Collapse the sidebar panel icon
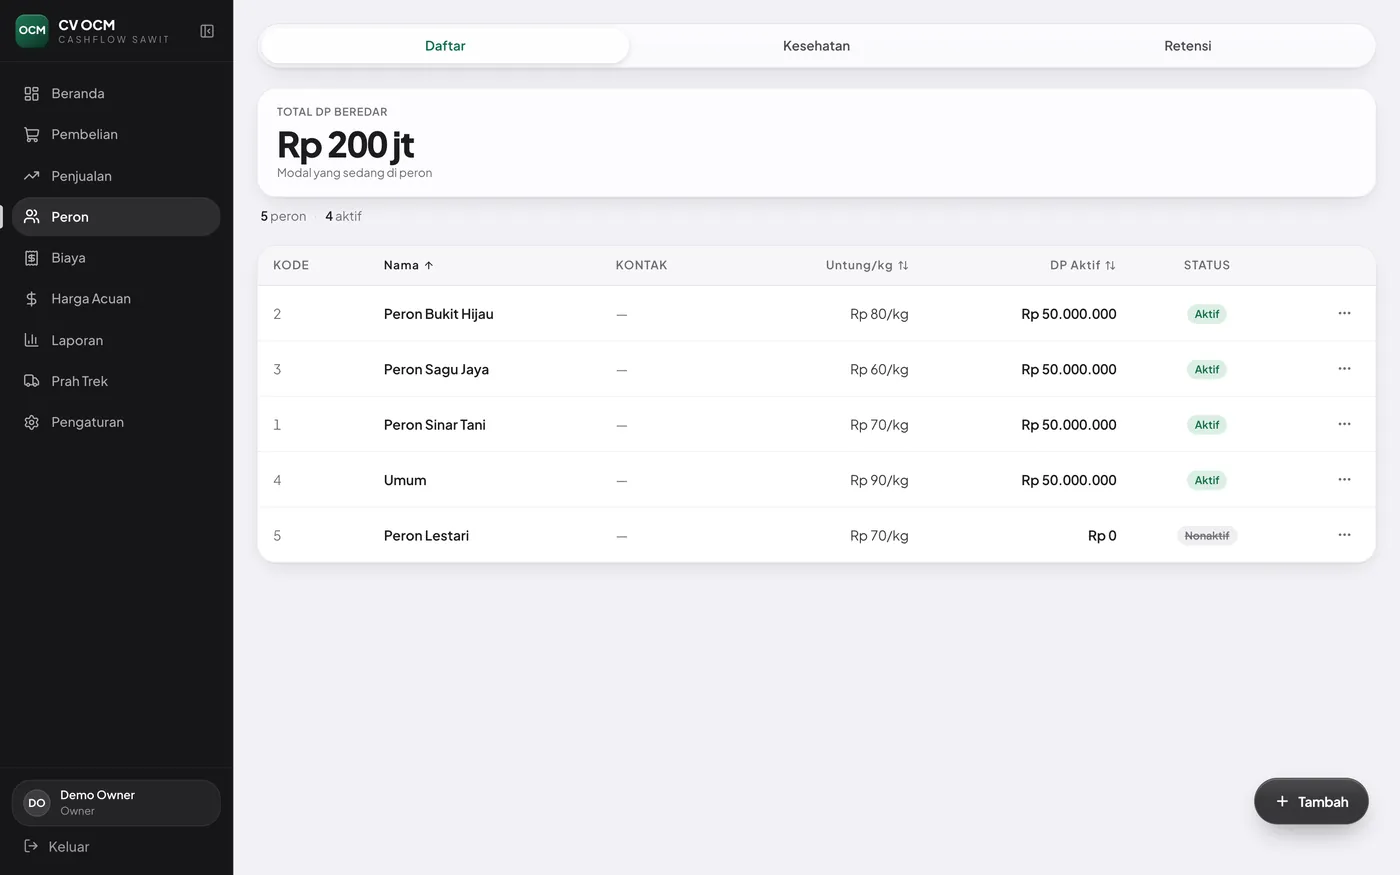 (207, 31)
